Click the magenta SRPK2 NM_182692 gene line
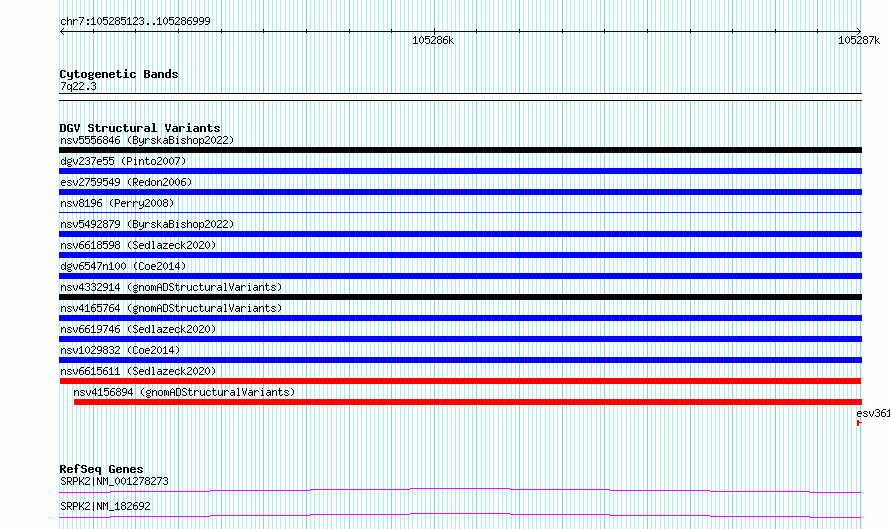 pyautogui.click(x=460, y=515)
